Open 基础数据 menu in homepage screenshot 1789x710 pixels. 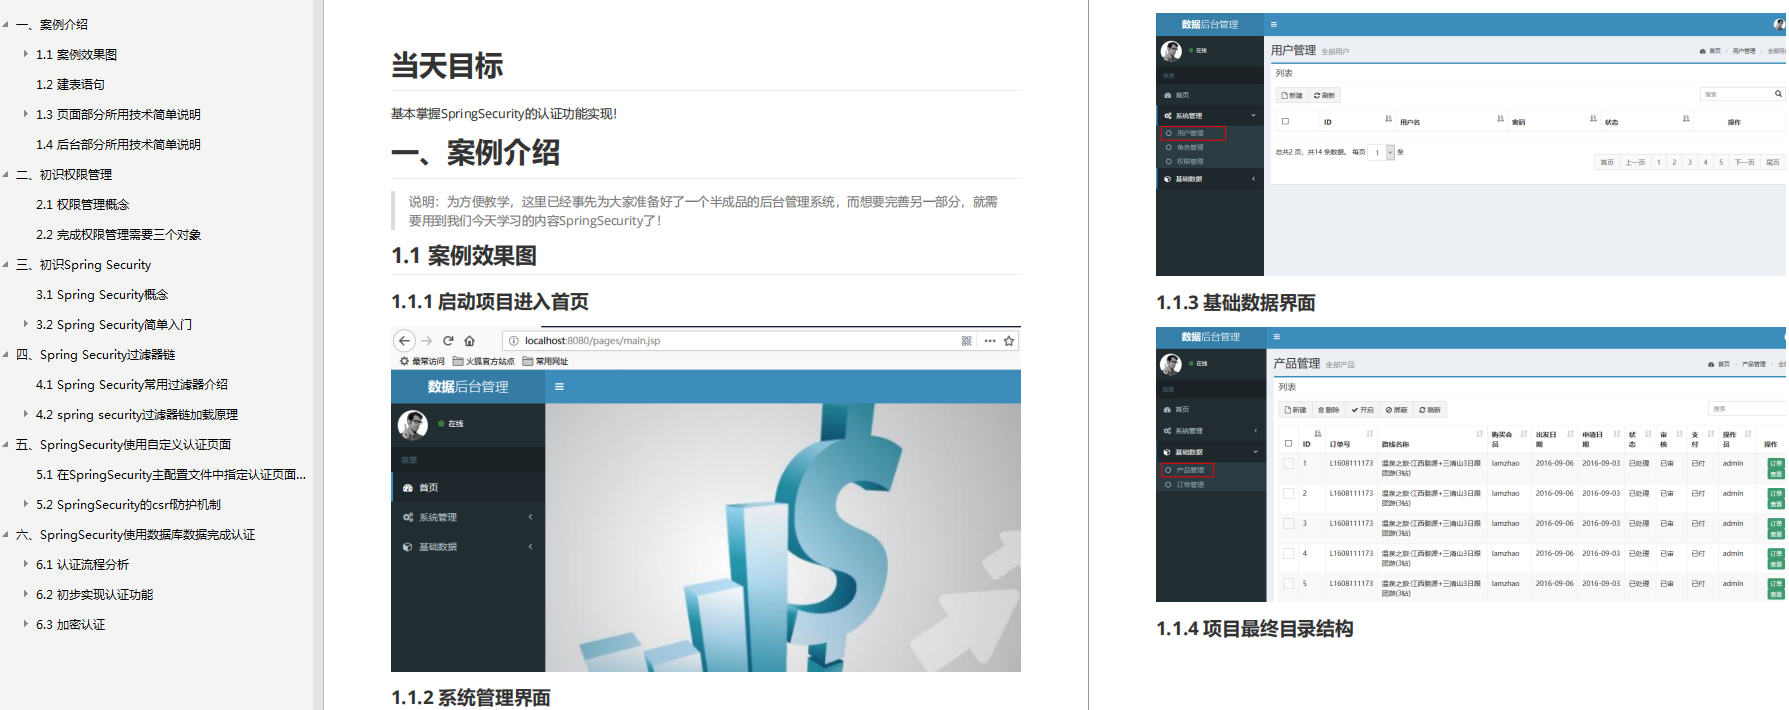point(468,547)
